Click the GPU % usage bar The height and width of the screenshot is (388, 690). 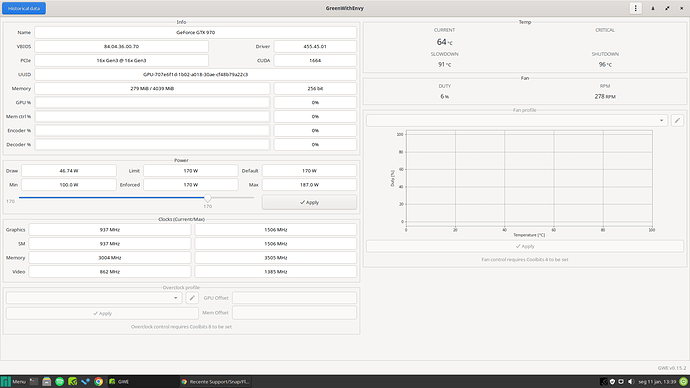click(152, 102)
